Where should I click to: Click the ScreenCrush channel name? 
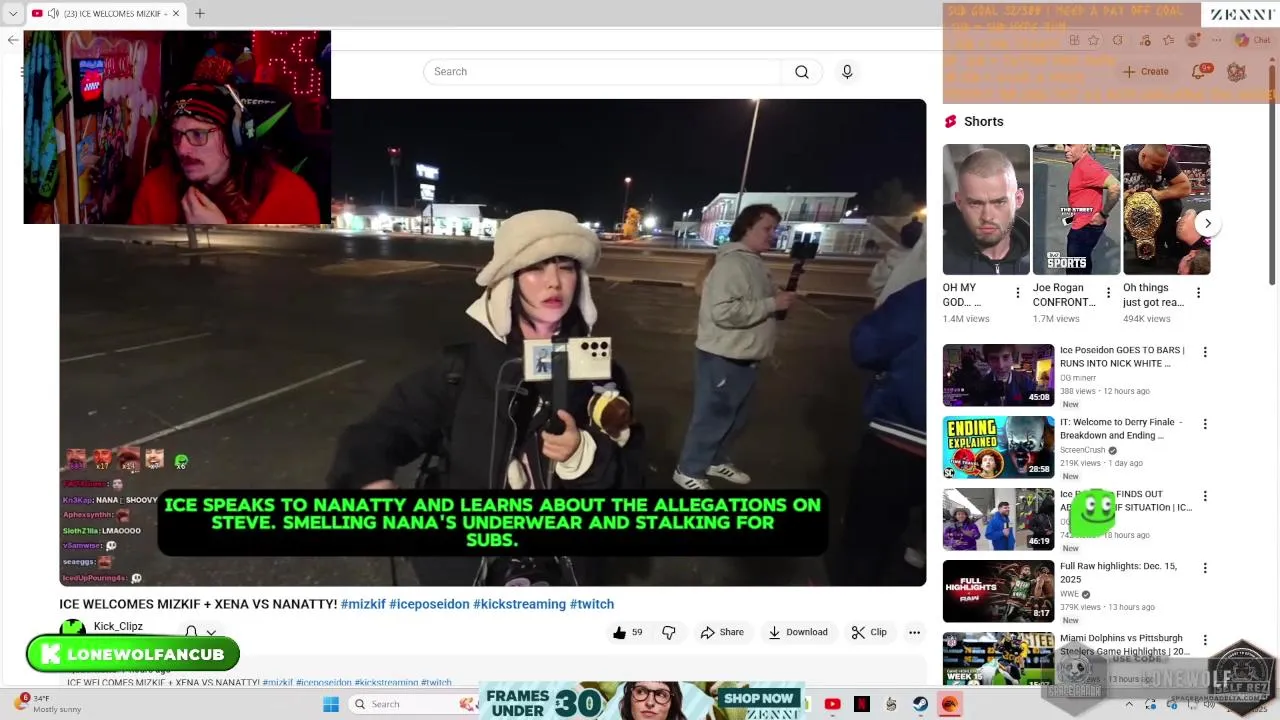(1082, 450)
